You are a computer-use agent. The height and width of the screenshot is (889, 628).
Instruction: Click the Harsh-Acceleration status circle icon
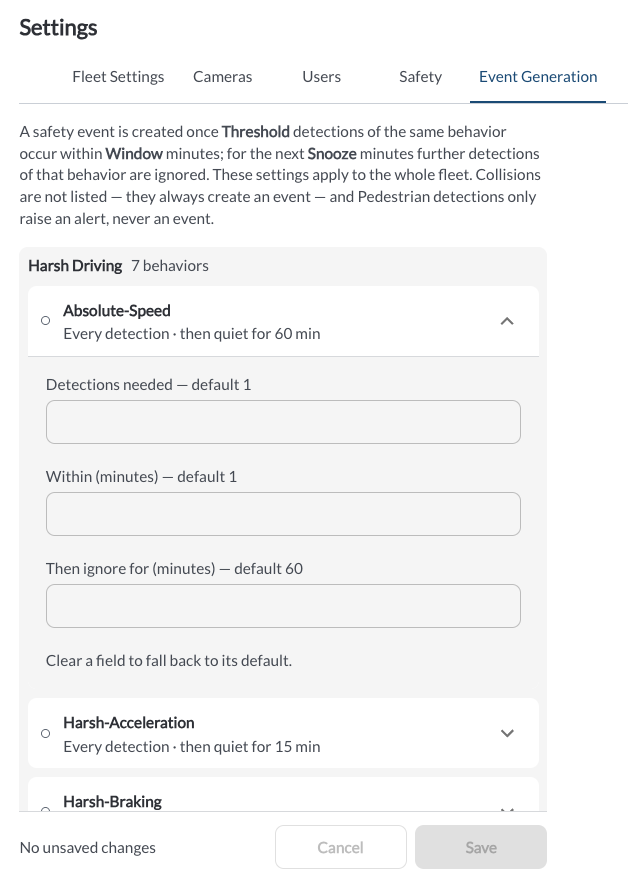coord(46,734)
